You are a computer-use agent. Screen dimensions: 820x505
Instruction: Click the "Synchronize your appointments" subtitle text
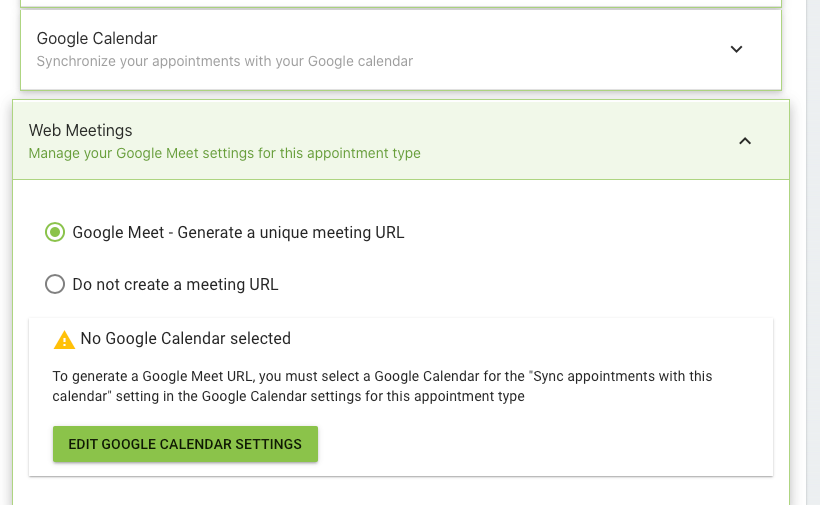[x=224, y=61]
